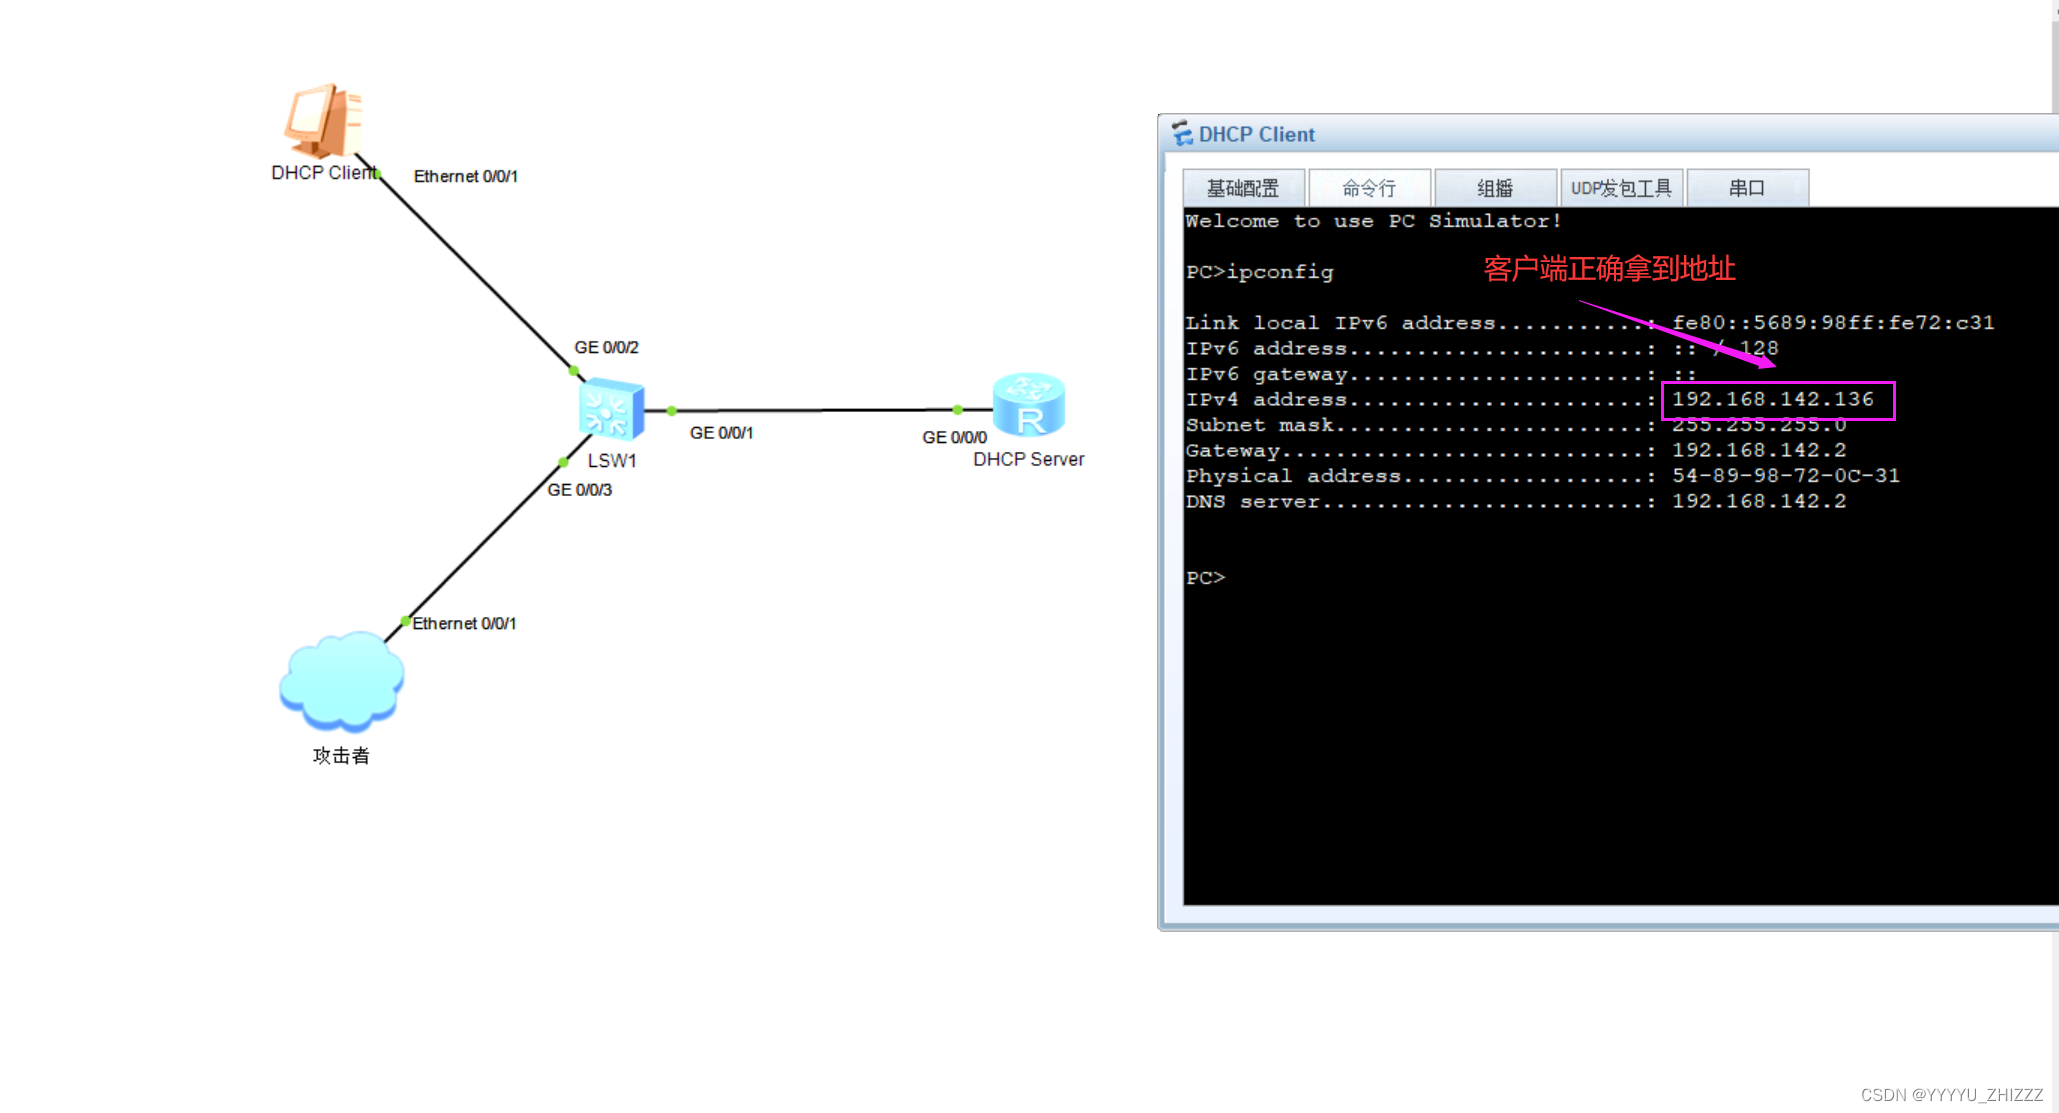Screen dimensions: 2059x1113
Task: Open the 基础配置 tab
Action: [x=1242, y=188]
